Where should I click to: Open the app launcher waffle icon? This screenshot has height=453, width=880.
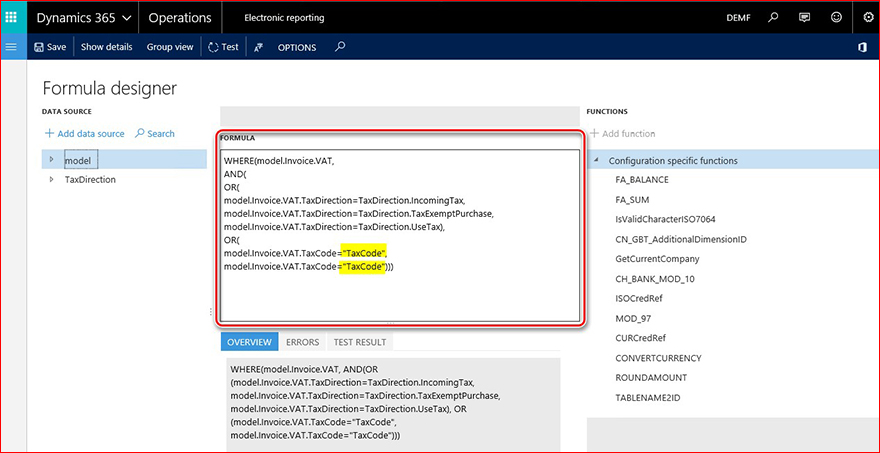[13, 17]
